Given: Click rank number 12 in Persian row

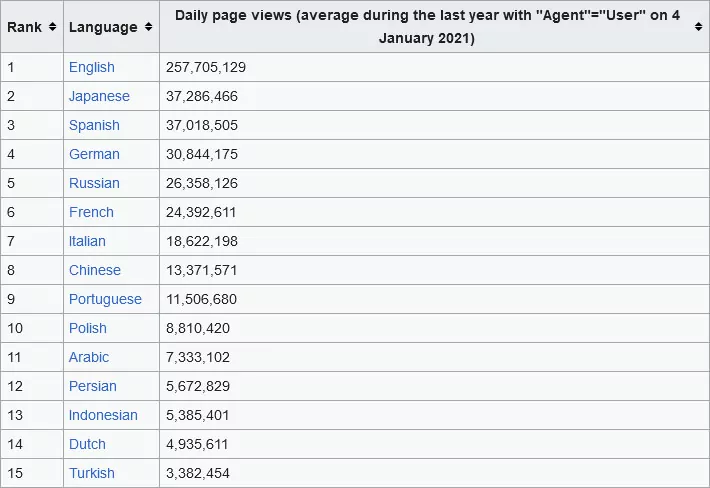Looking at the screenshot, I should pyautogui.click(x=15, y=386).
